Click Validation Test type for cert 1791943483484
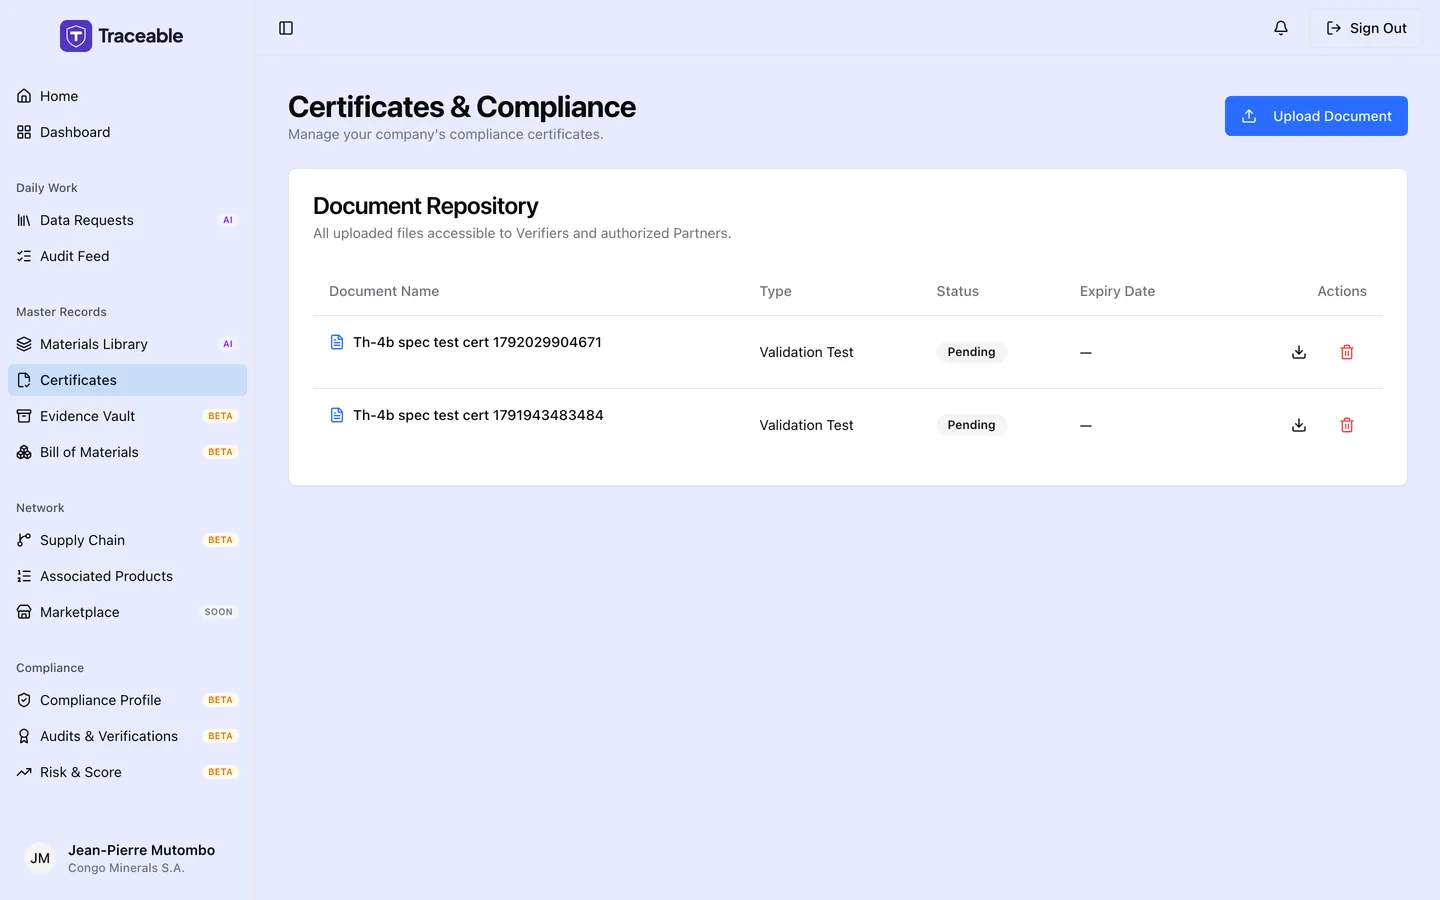Viewport: 1440px width, 900px height. click(806, 425)
